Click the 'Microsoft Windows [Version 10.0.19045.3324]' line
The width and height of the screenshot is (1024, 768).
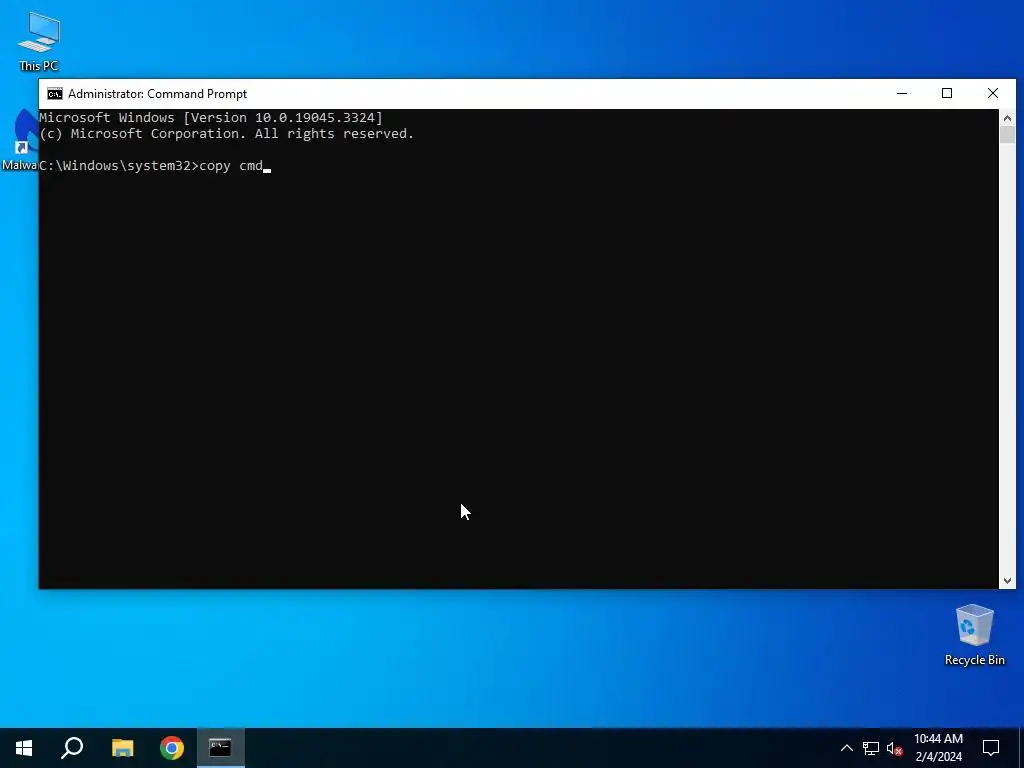[211, 118]
